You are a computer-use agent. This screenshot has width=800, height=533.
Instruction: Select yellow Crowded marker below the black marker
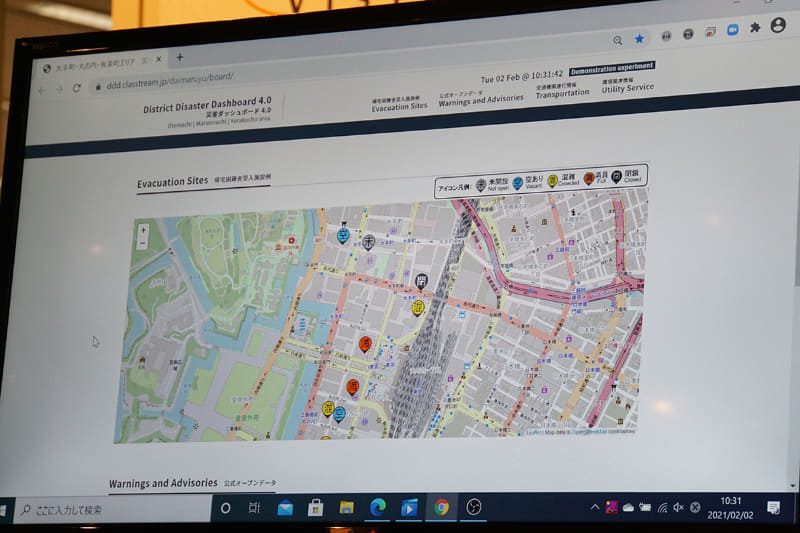tap(418, 308)
